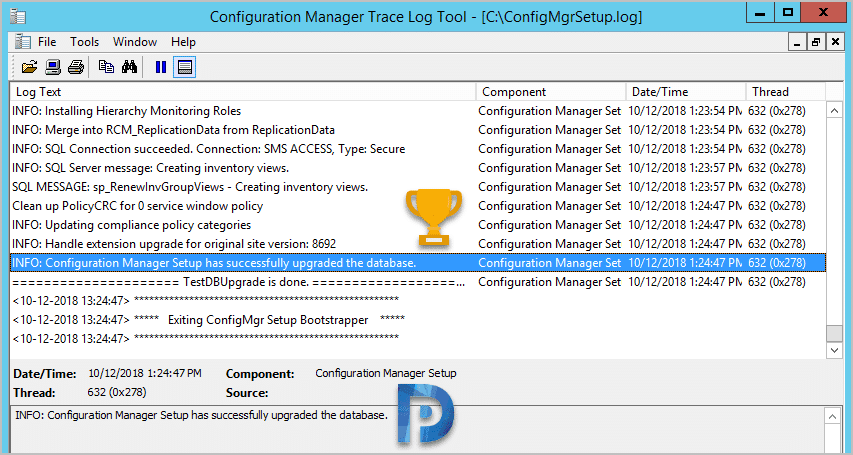This screenshot has height=455, width=853.
Task: Restore the inner log document window
Action: 815,42
